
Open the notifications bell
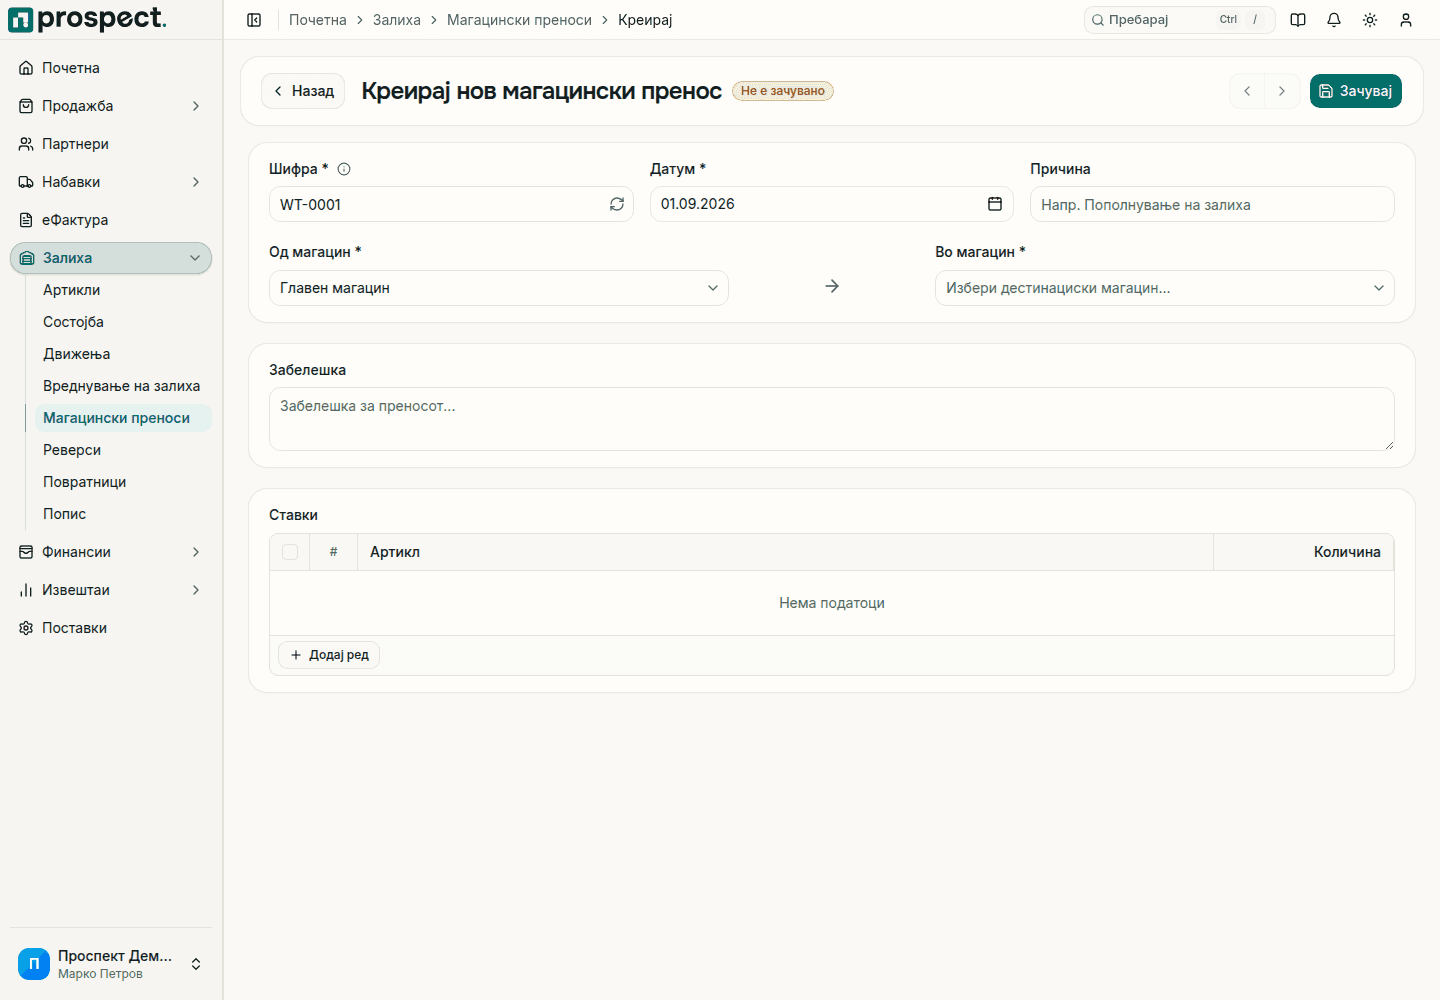click(1334, 20)
